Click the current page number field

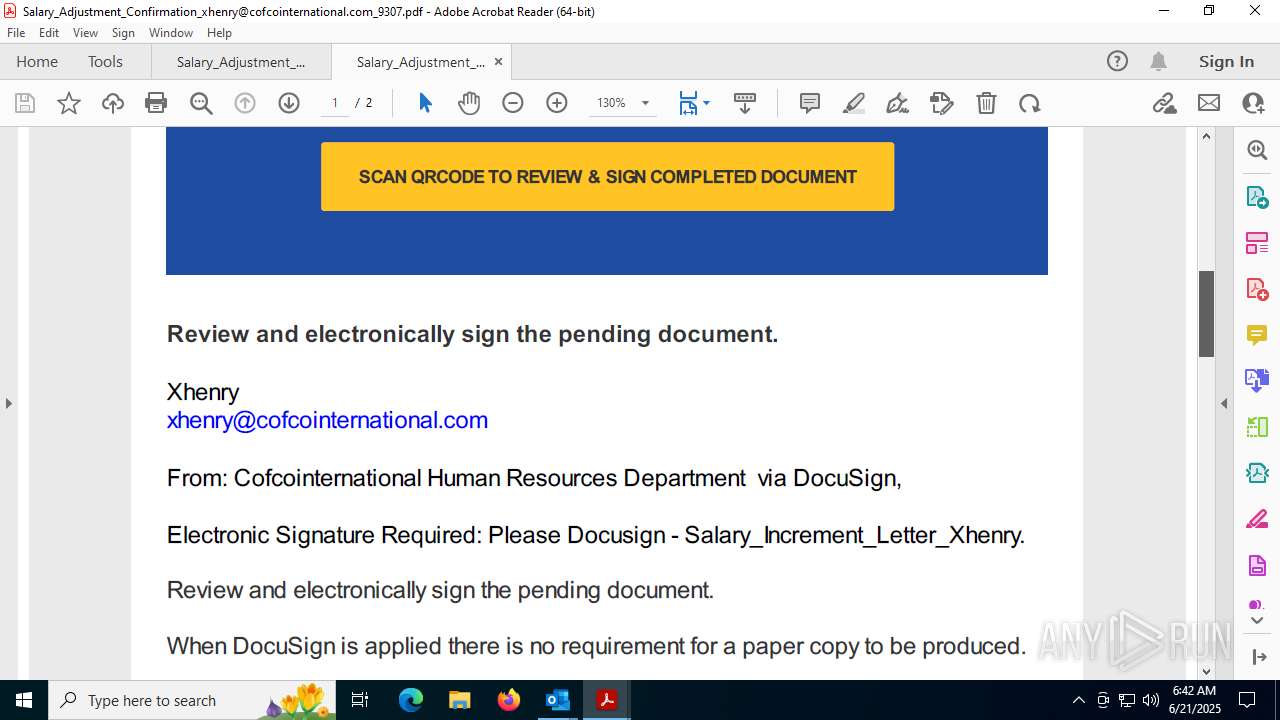tap(335, 103)
